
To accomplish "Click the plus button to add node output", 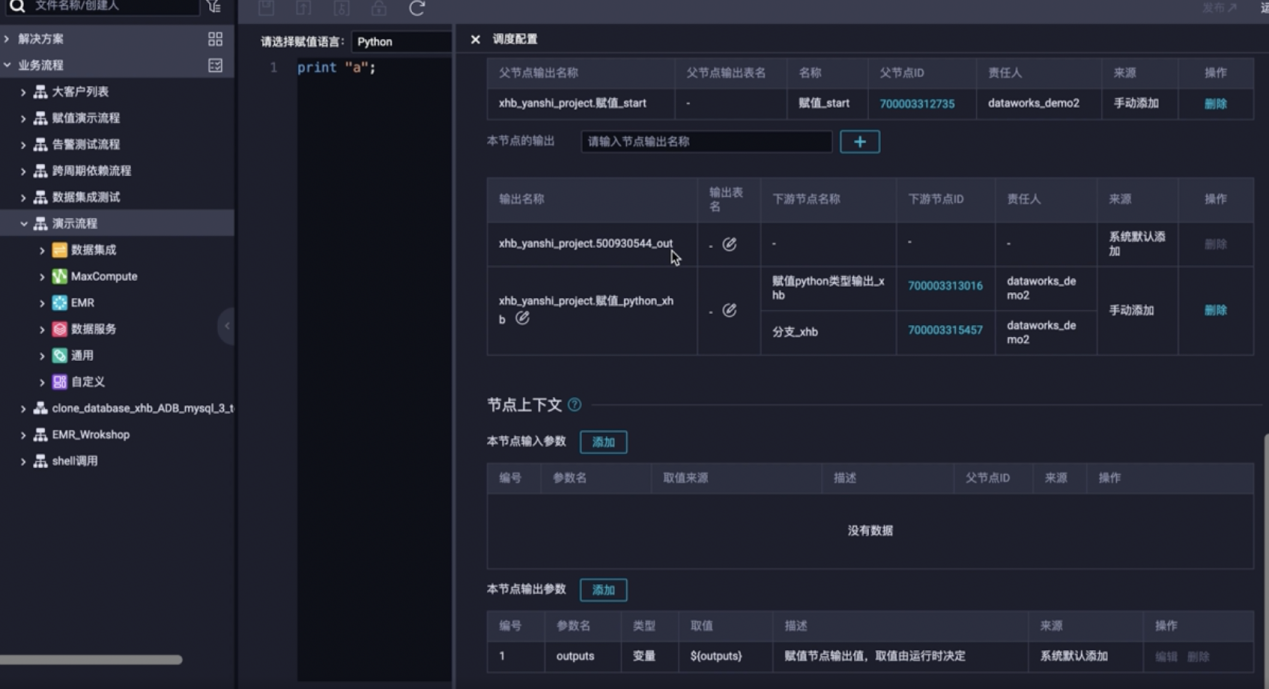I will coord(859,142).
